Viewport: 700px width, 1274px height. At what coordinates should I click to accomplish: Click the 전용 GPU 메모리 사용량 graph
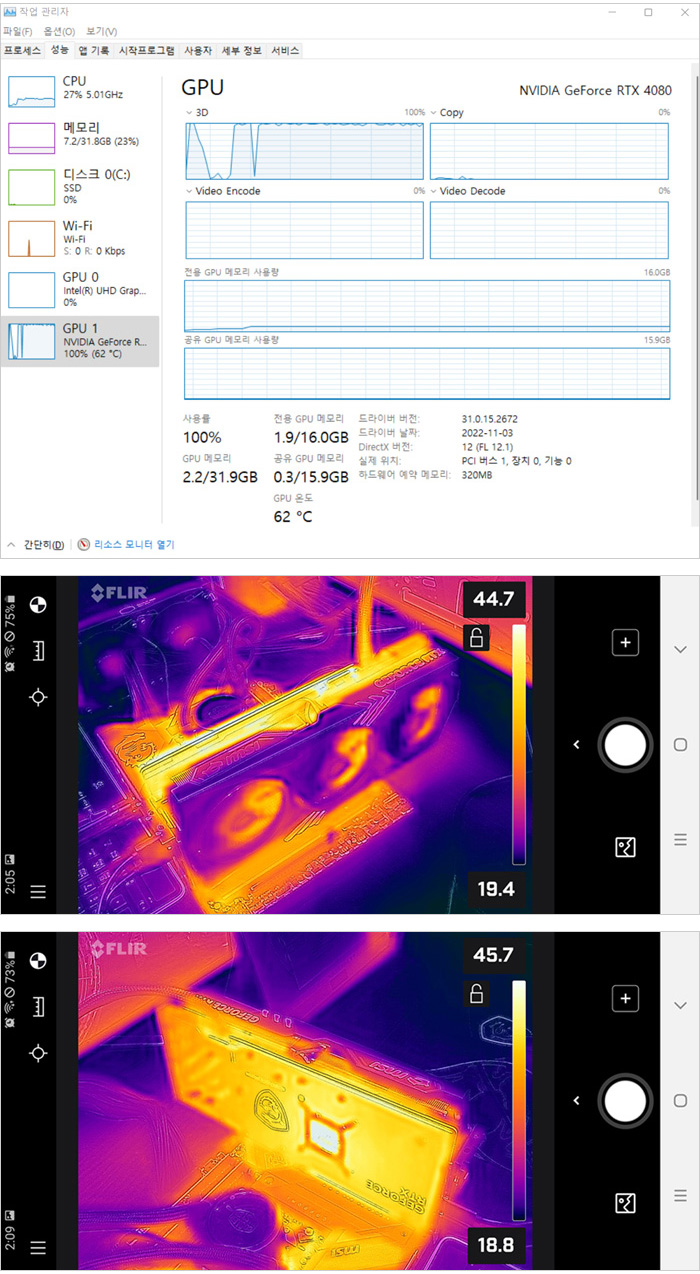(427, 305)
